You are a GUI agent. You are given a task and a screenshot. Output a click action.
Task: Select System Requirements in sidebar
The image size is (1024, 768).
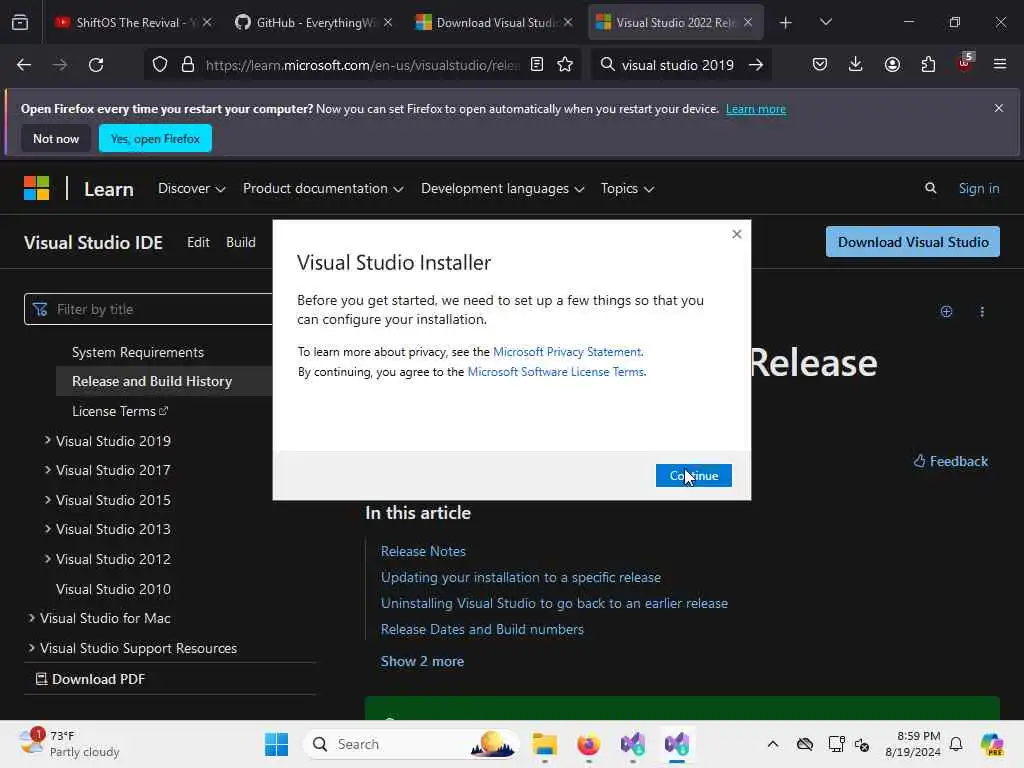click(138, 352)
